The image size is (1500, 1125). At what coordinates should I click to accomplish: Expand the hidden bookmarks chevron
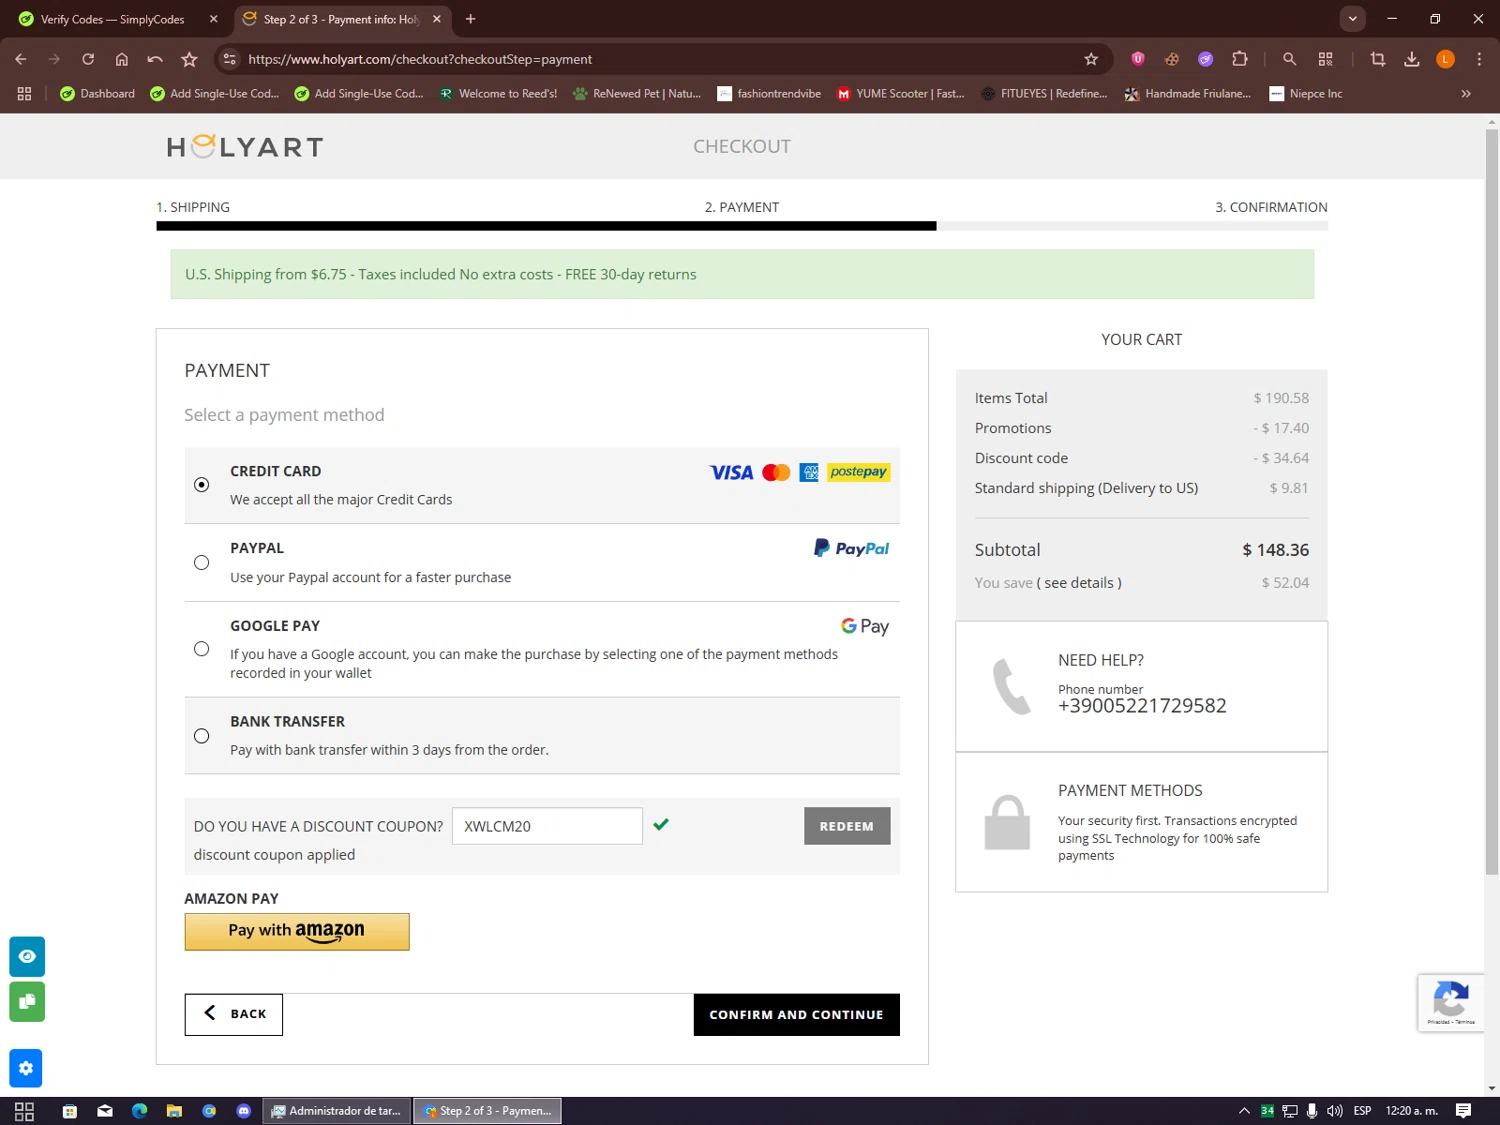(x=1466, y=94)
